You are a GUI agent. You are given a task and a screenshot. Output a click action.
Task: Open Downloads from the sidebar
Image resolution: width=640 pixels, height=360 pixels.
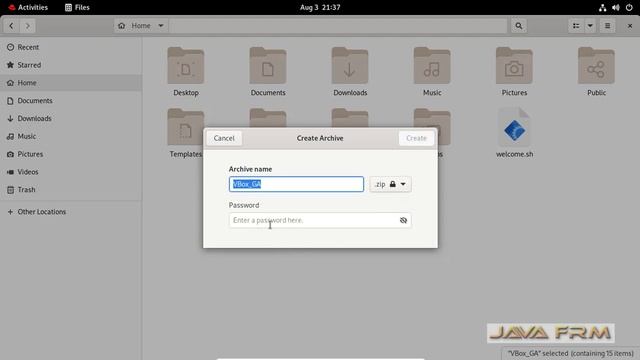71,118
